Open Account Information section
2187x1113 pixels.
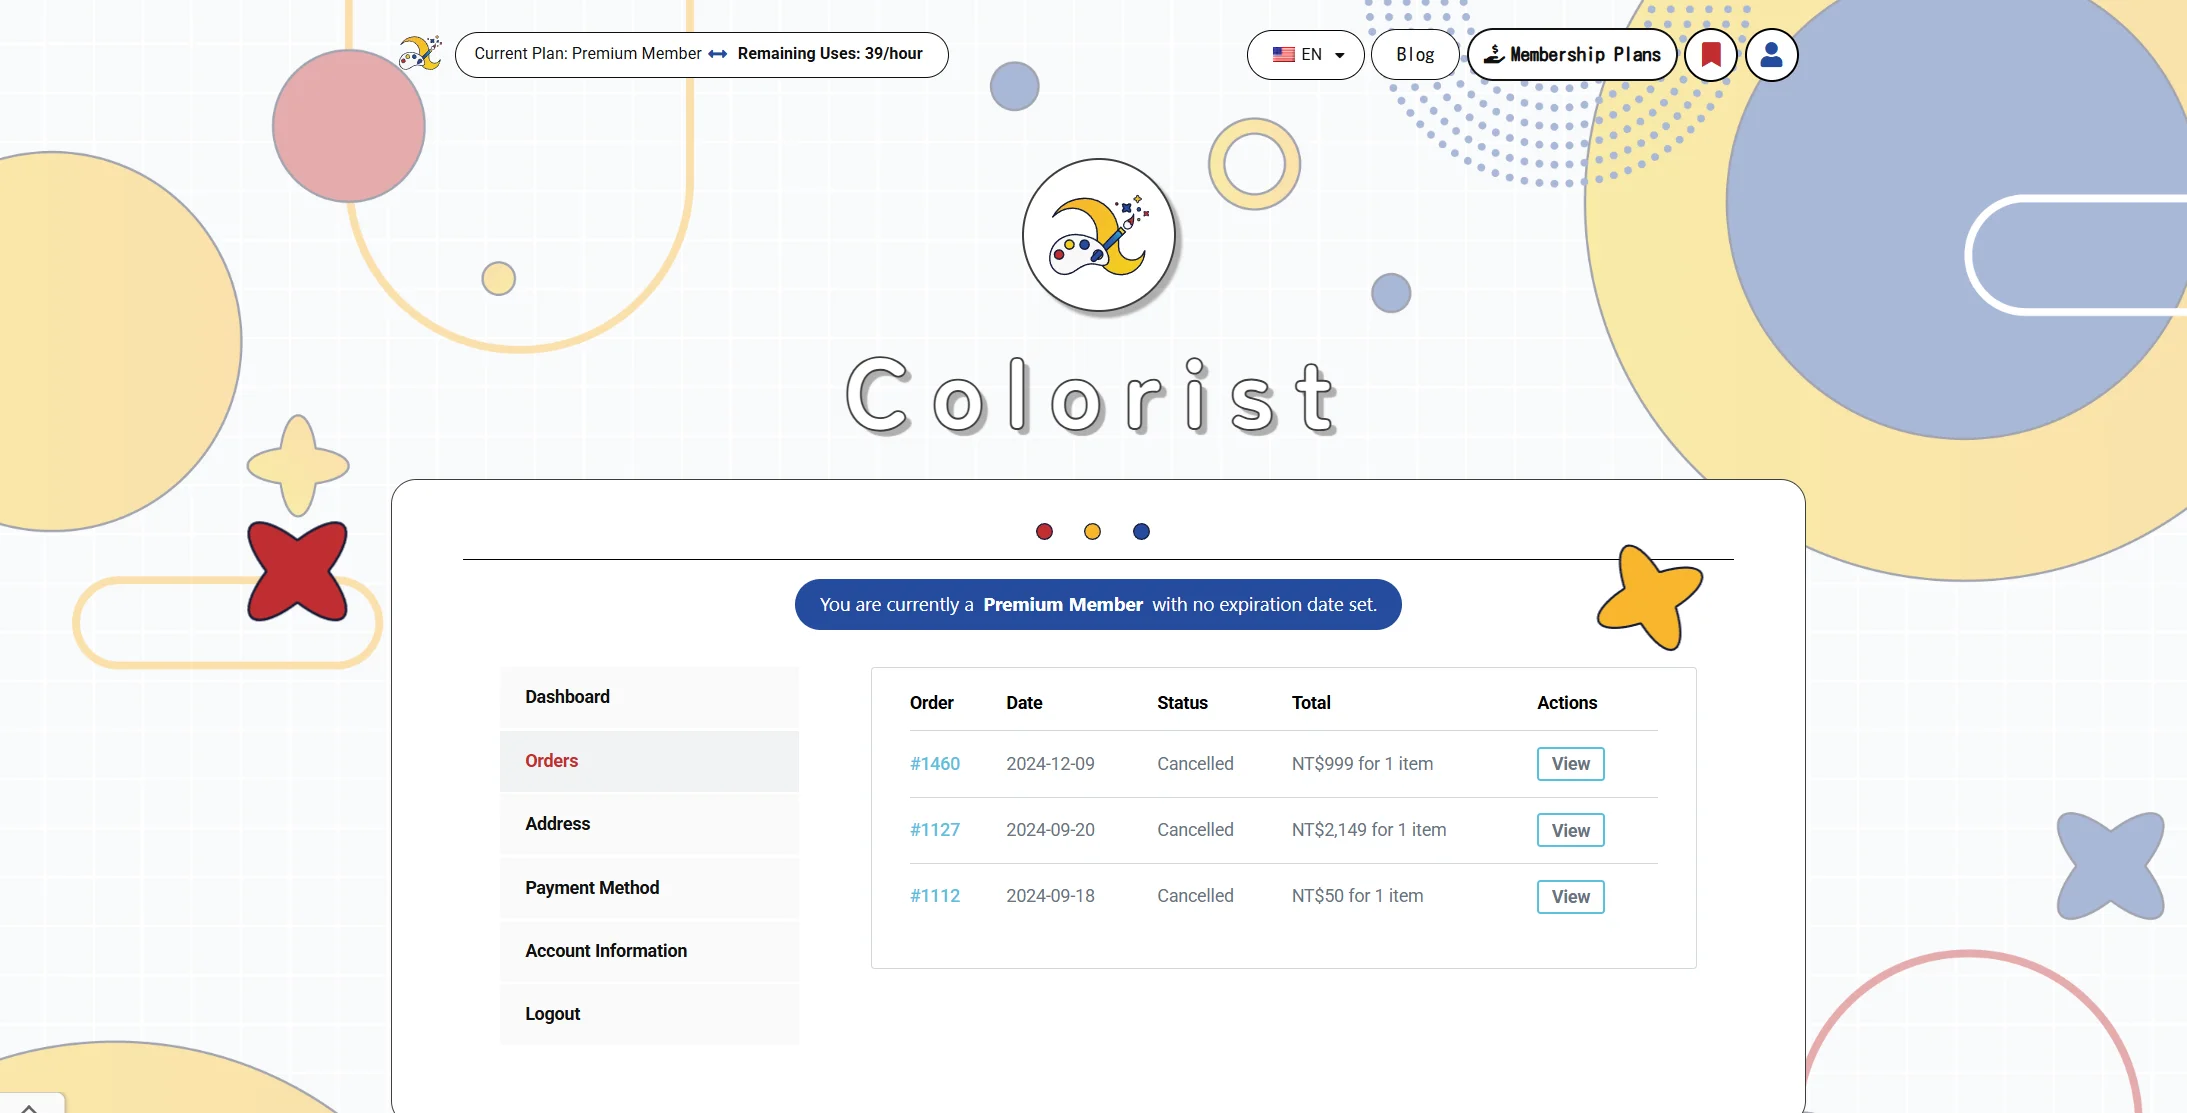tap(649, 951)
